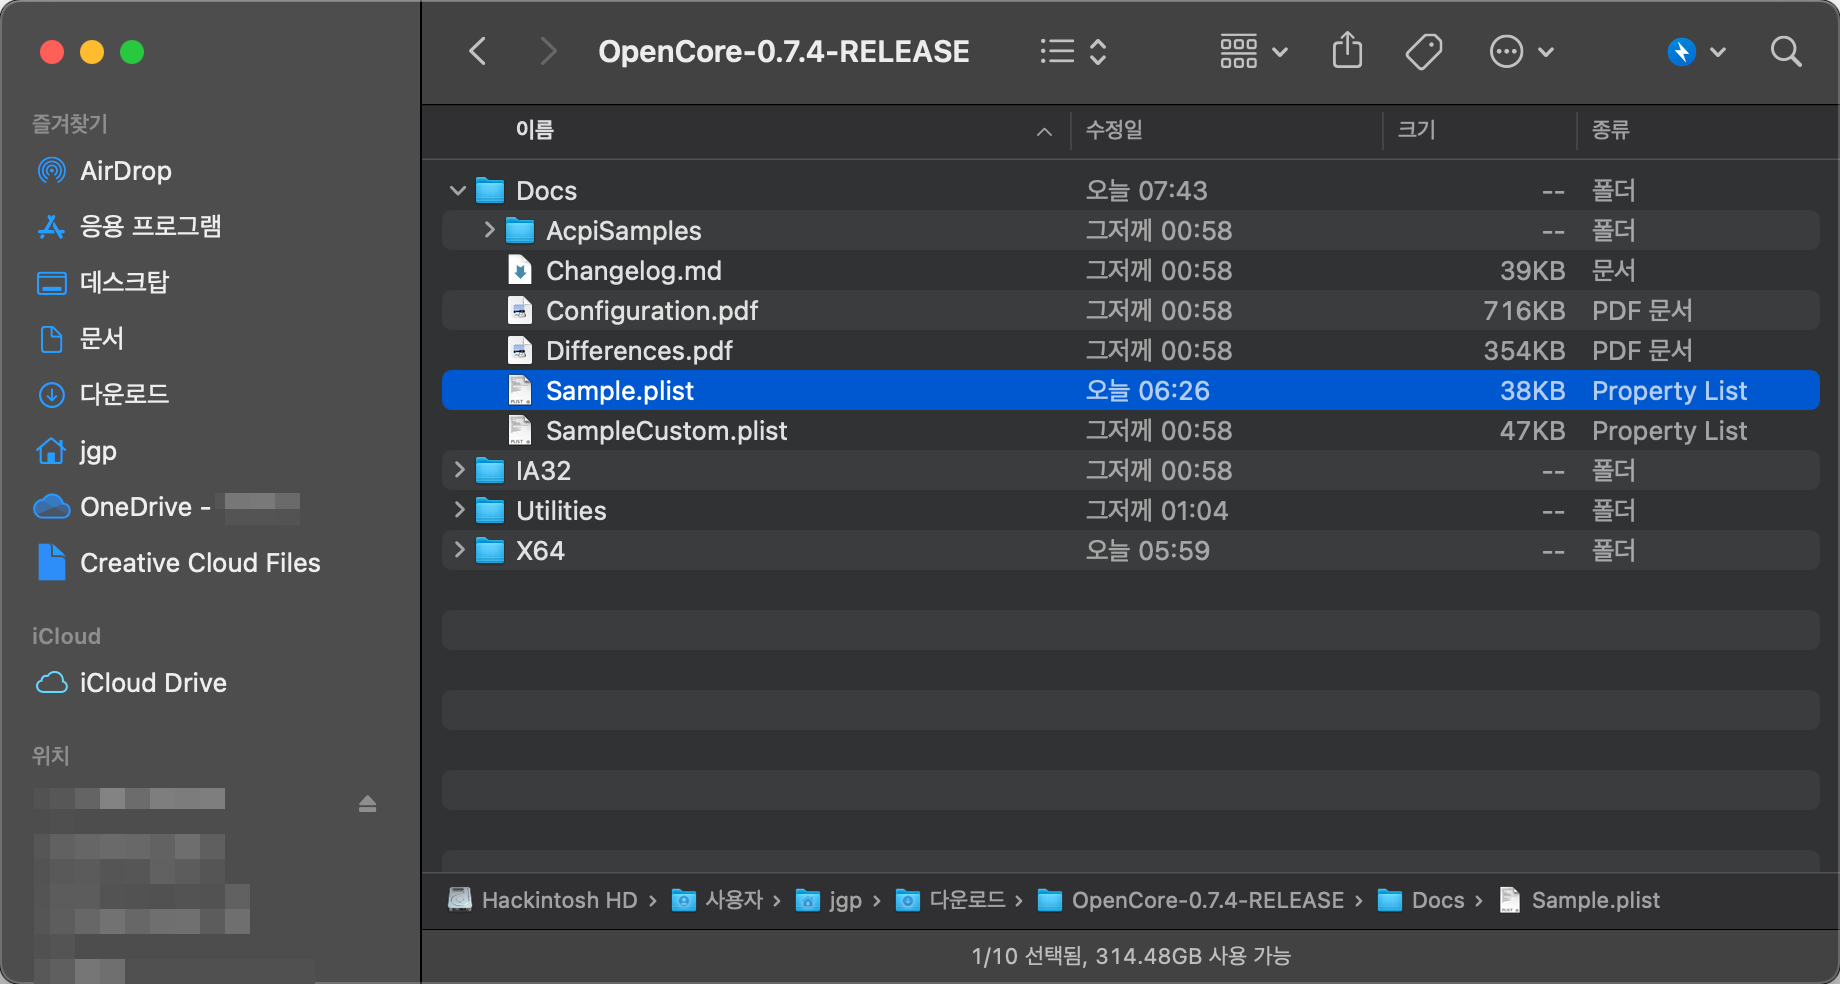Open the group-by grid options menu
1840x984 pixels.
click(x=1253, y=51)
